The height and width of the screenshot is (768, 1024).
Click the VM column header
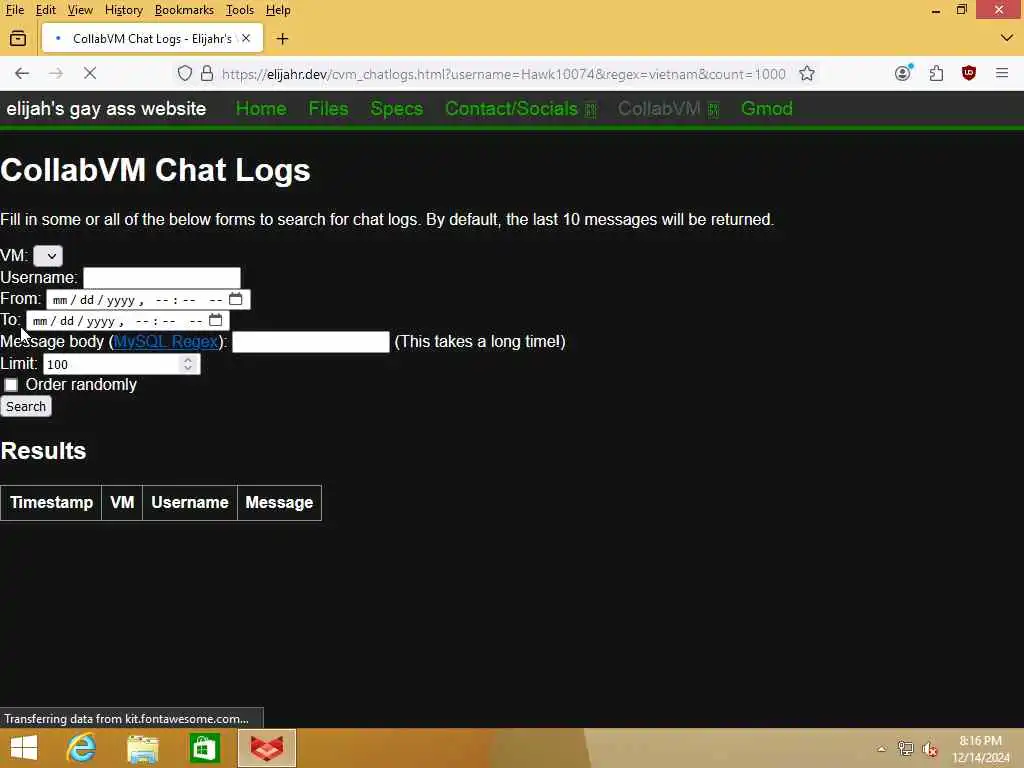point(122,502)
